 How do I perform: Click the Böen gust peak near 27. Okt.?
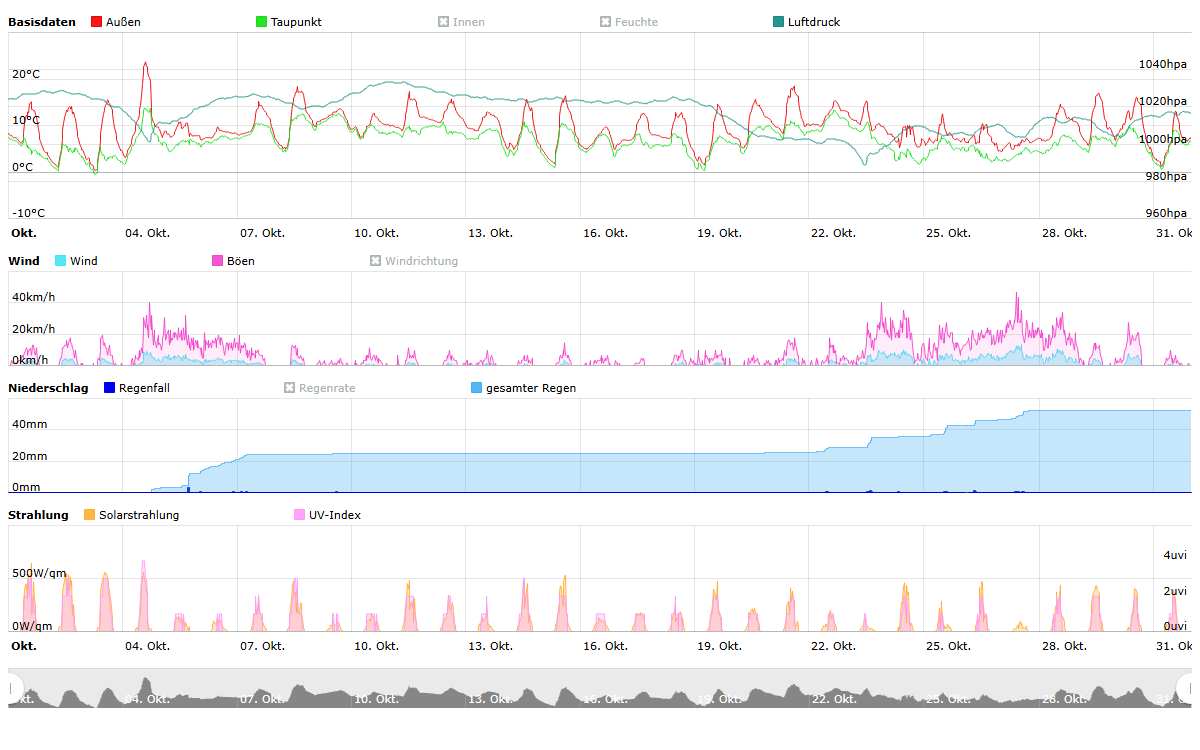[x=1017, y=294]
